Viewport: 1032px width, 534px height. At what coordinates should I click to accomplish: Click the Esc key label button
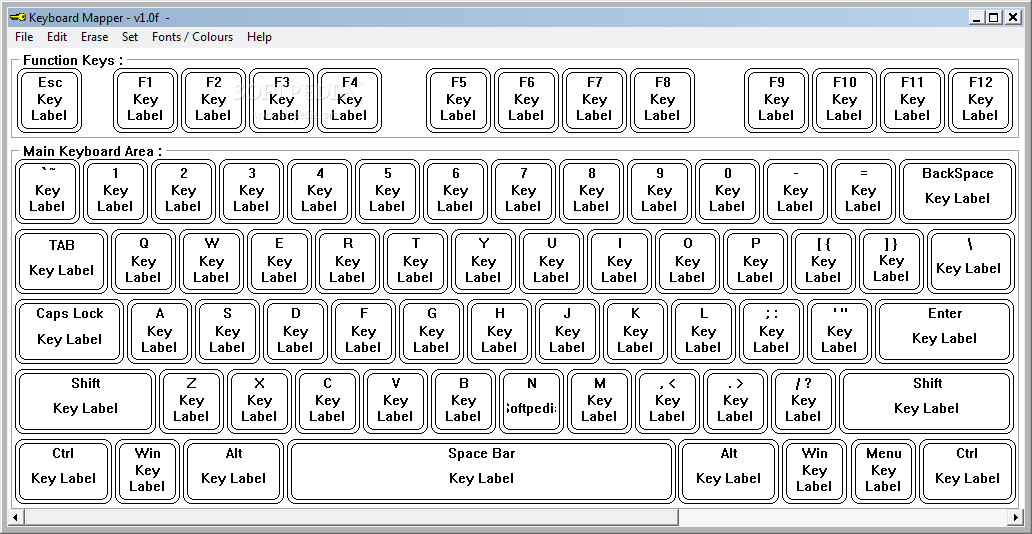[x=49, y=100]
